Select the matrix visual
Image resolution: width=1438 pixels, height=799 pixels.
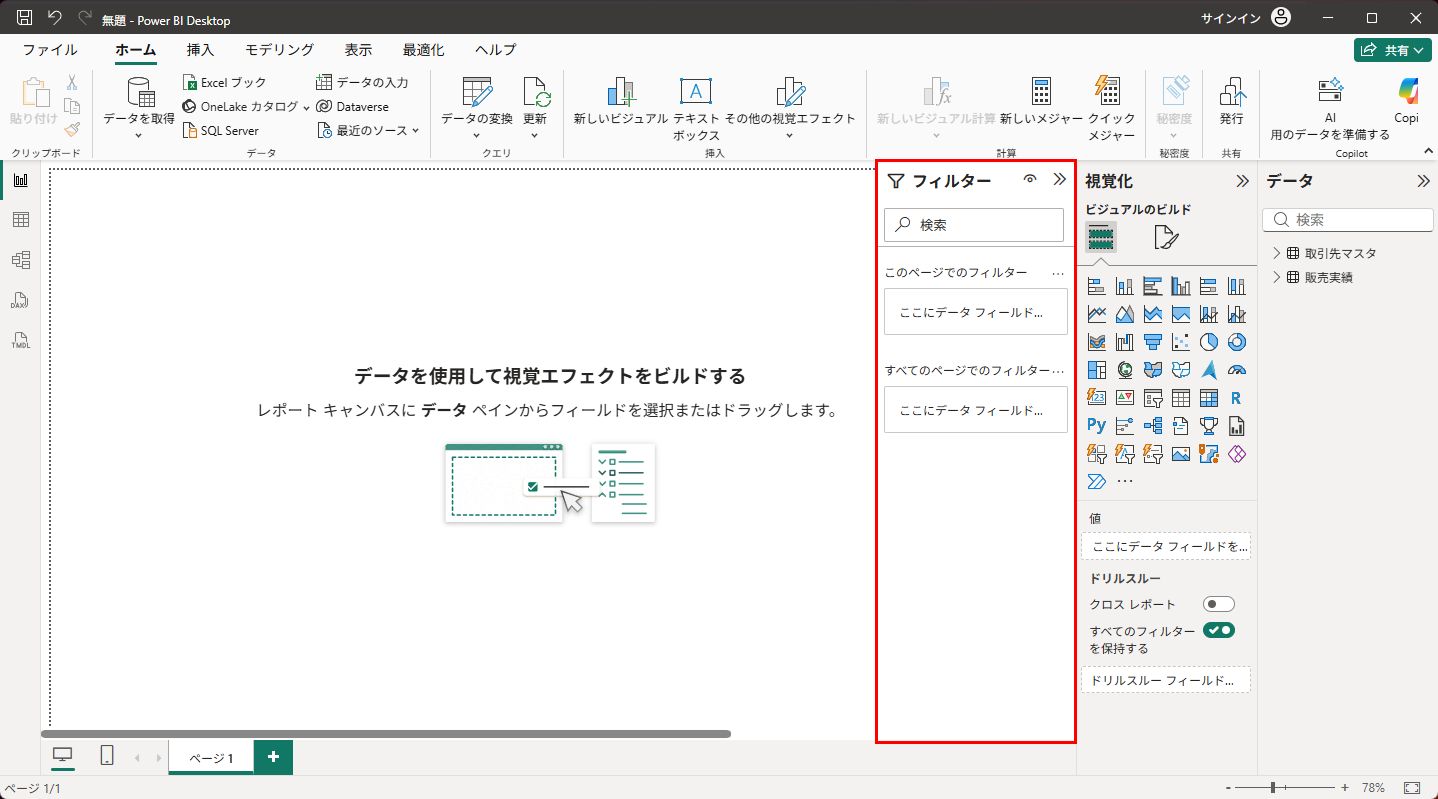click(1209, 398)
